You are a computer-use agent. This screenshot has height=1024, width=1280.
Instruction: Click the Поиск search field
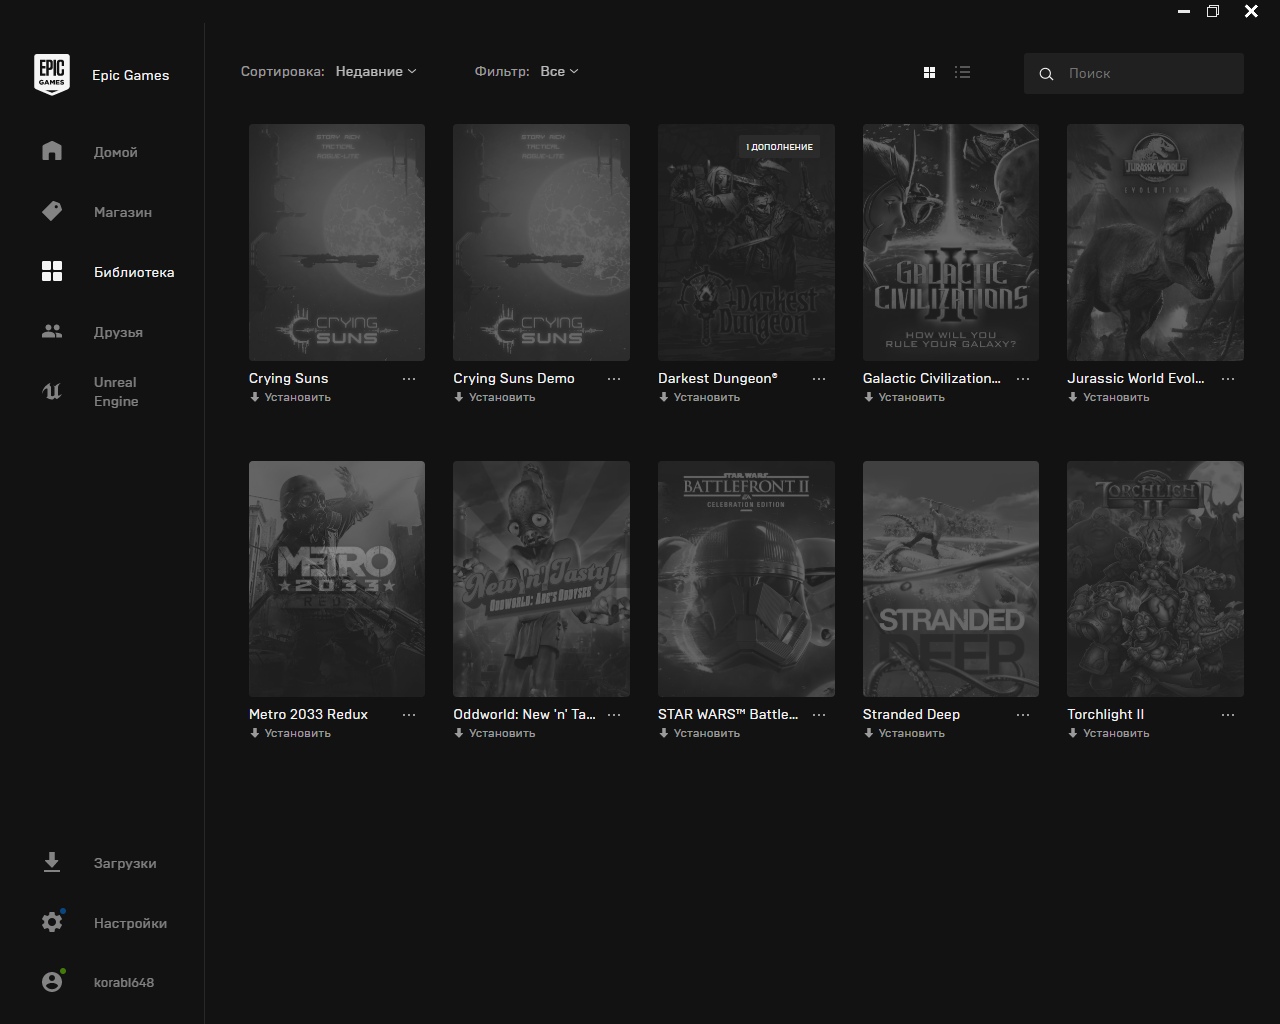(1134, 73)
